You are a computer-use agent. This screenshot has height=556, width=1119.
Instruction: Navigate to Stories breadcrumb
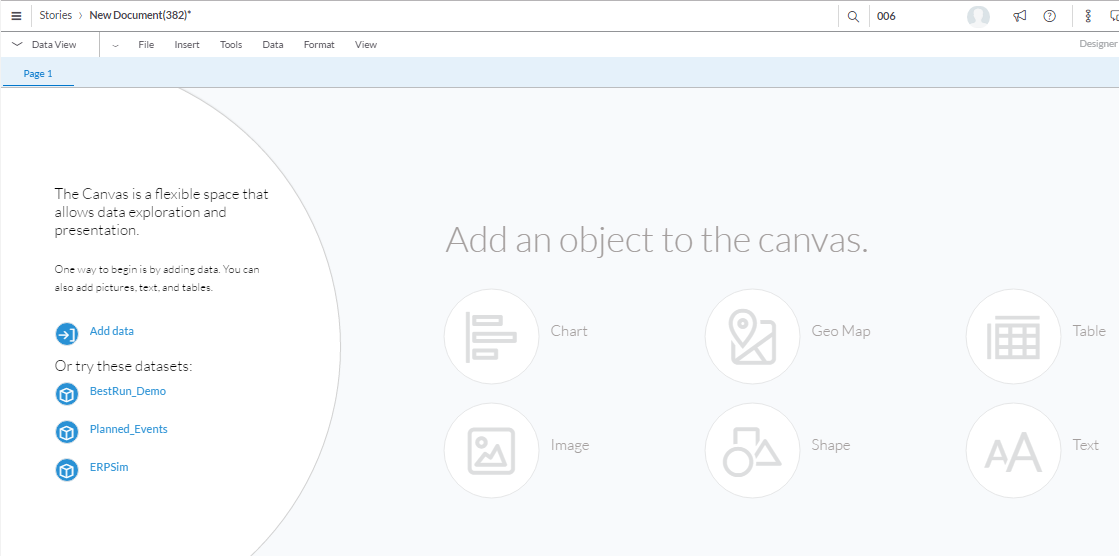tap(55, 16)
